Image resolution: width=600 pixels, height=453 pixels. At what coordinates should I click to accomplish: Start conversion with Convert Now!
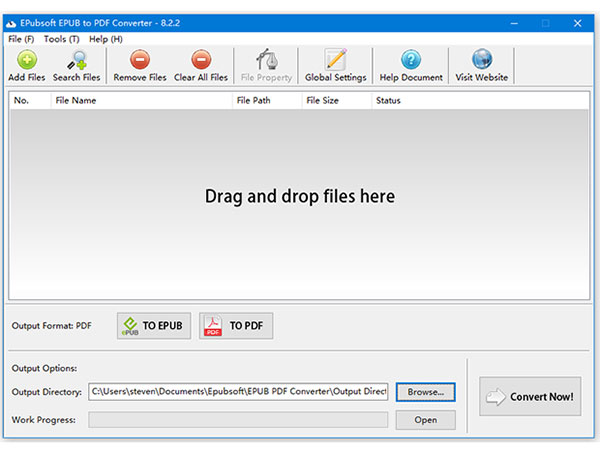click(530, 396)
